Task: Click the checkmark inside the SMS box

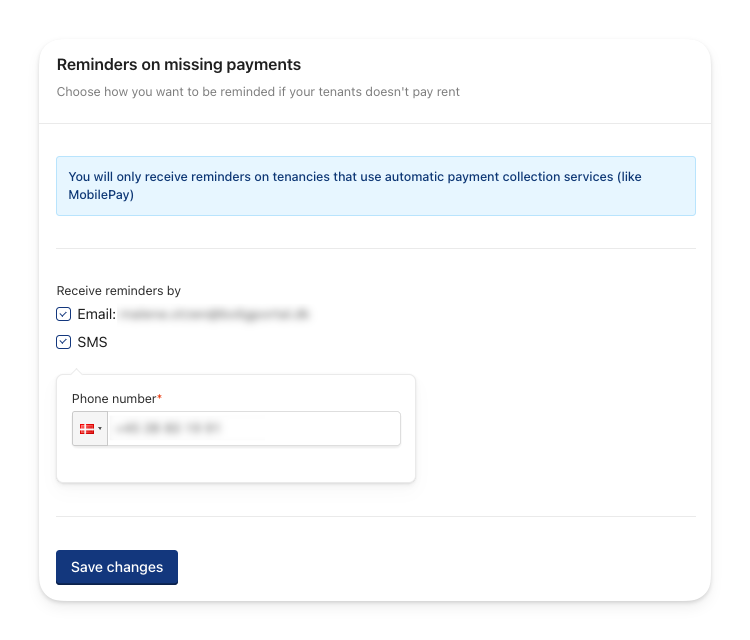Action: (64, 342)
